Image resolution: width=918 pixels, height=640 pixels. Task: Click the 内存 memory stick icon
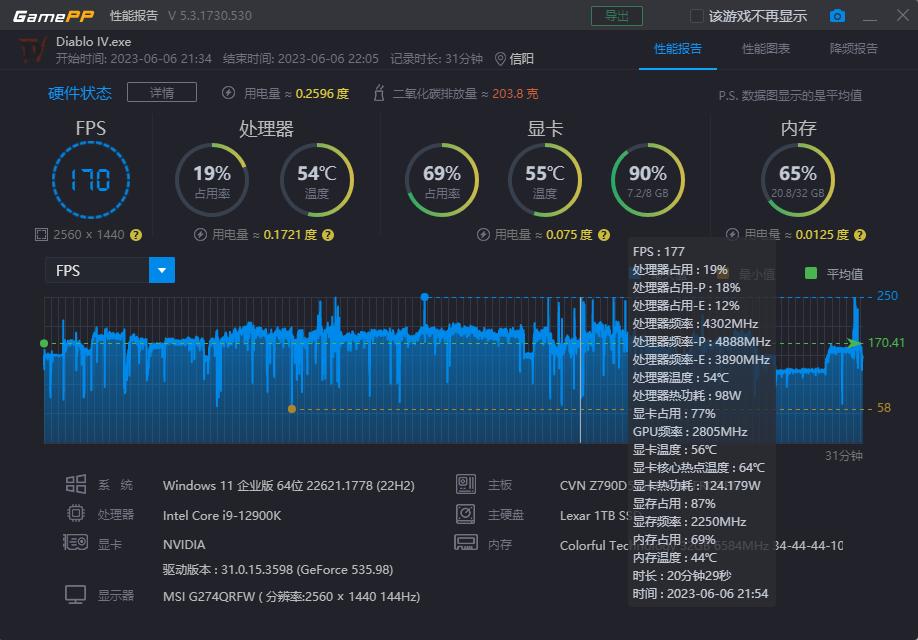[x=466, y=543]
